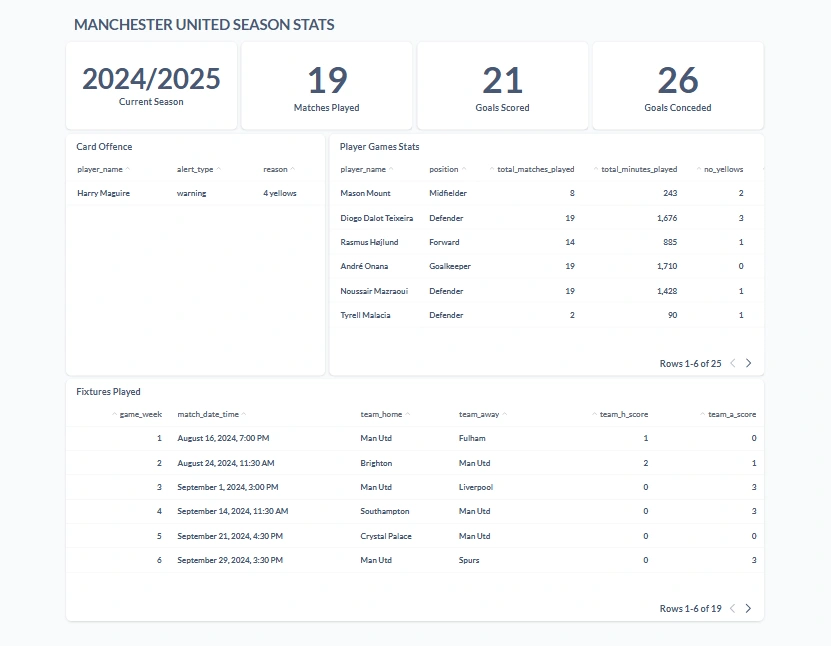
Task: Click the Fixtures Played panel title
Action: [x=108, y=392]
